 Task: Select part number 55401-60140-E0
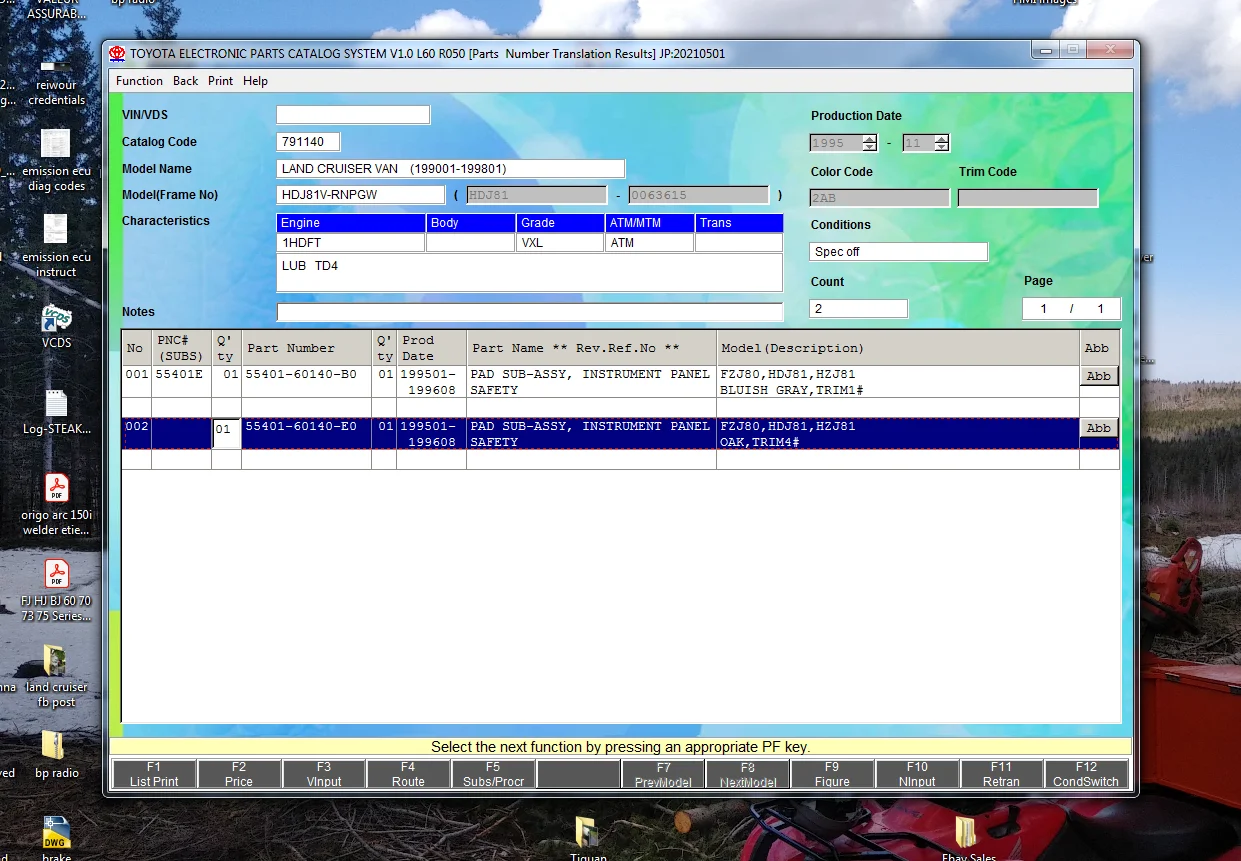click(302, 426)
